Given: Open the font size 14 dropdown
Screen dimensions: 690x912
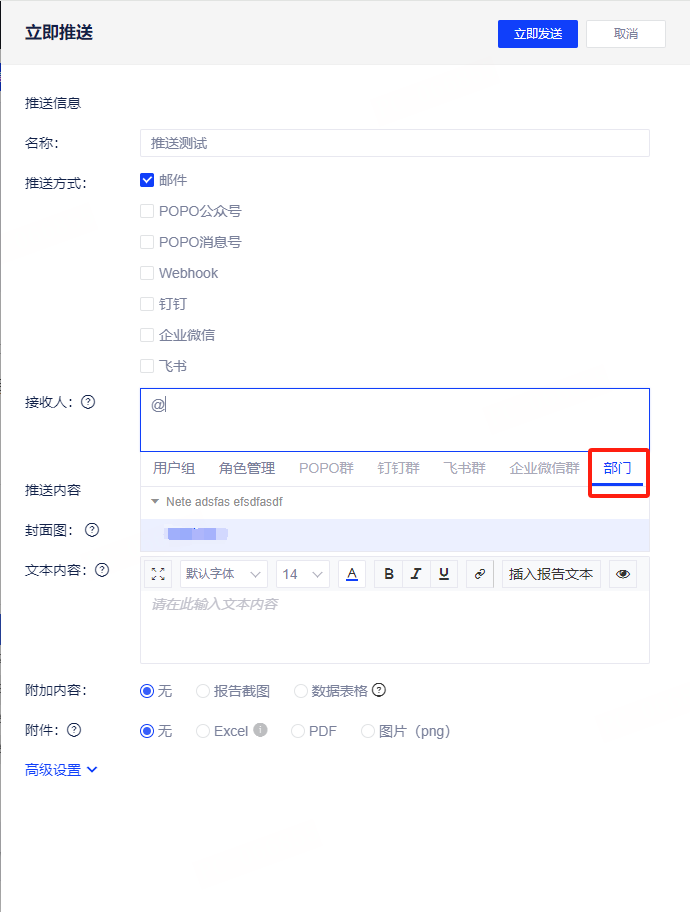Looking at the screenshot, I should (303, 574).
